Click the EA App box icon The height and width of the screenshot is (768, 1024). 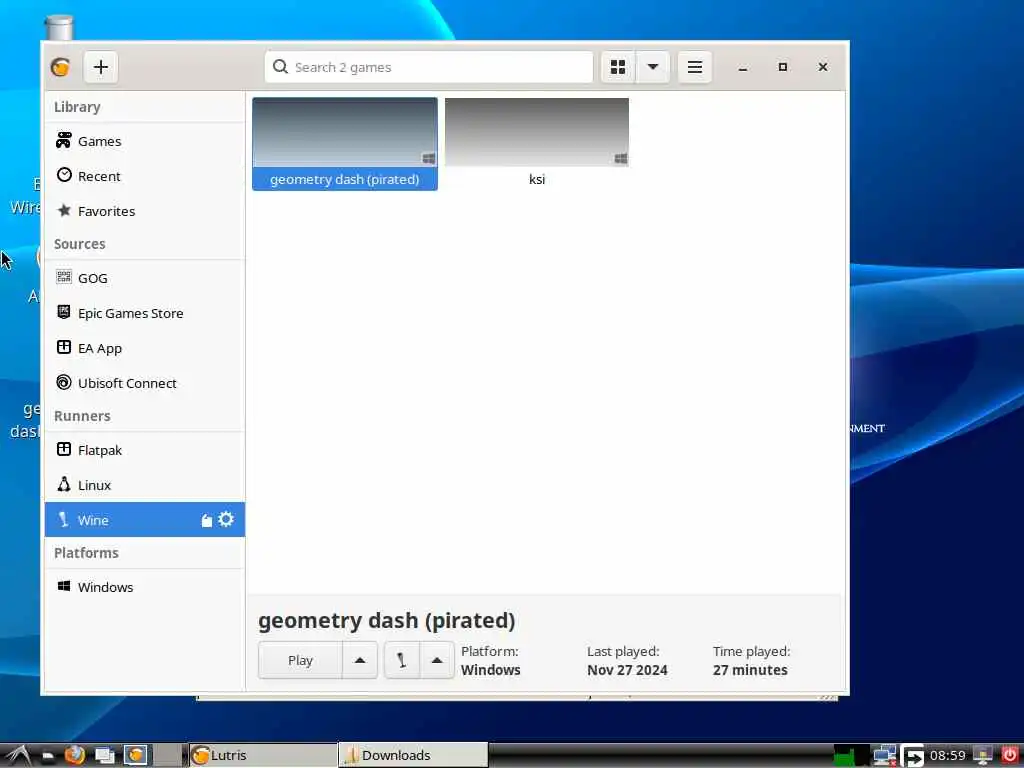(x=63, y=347)
